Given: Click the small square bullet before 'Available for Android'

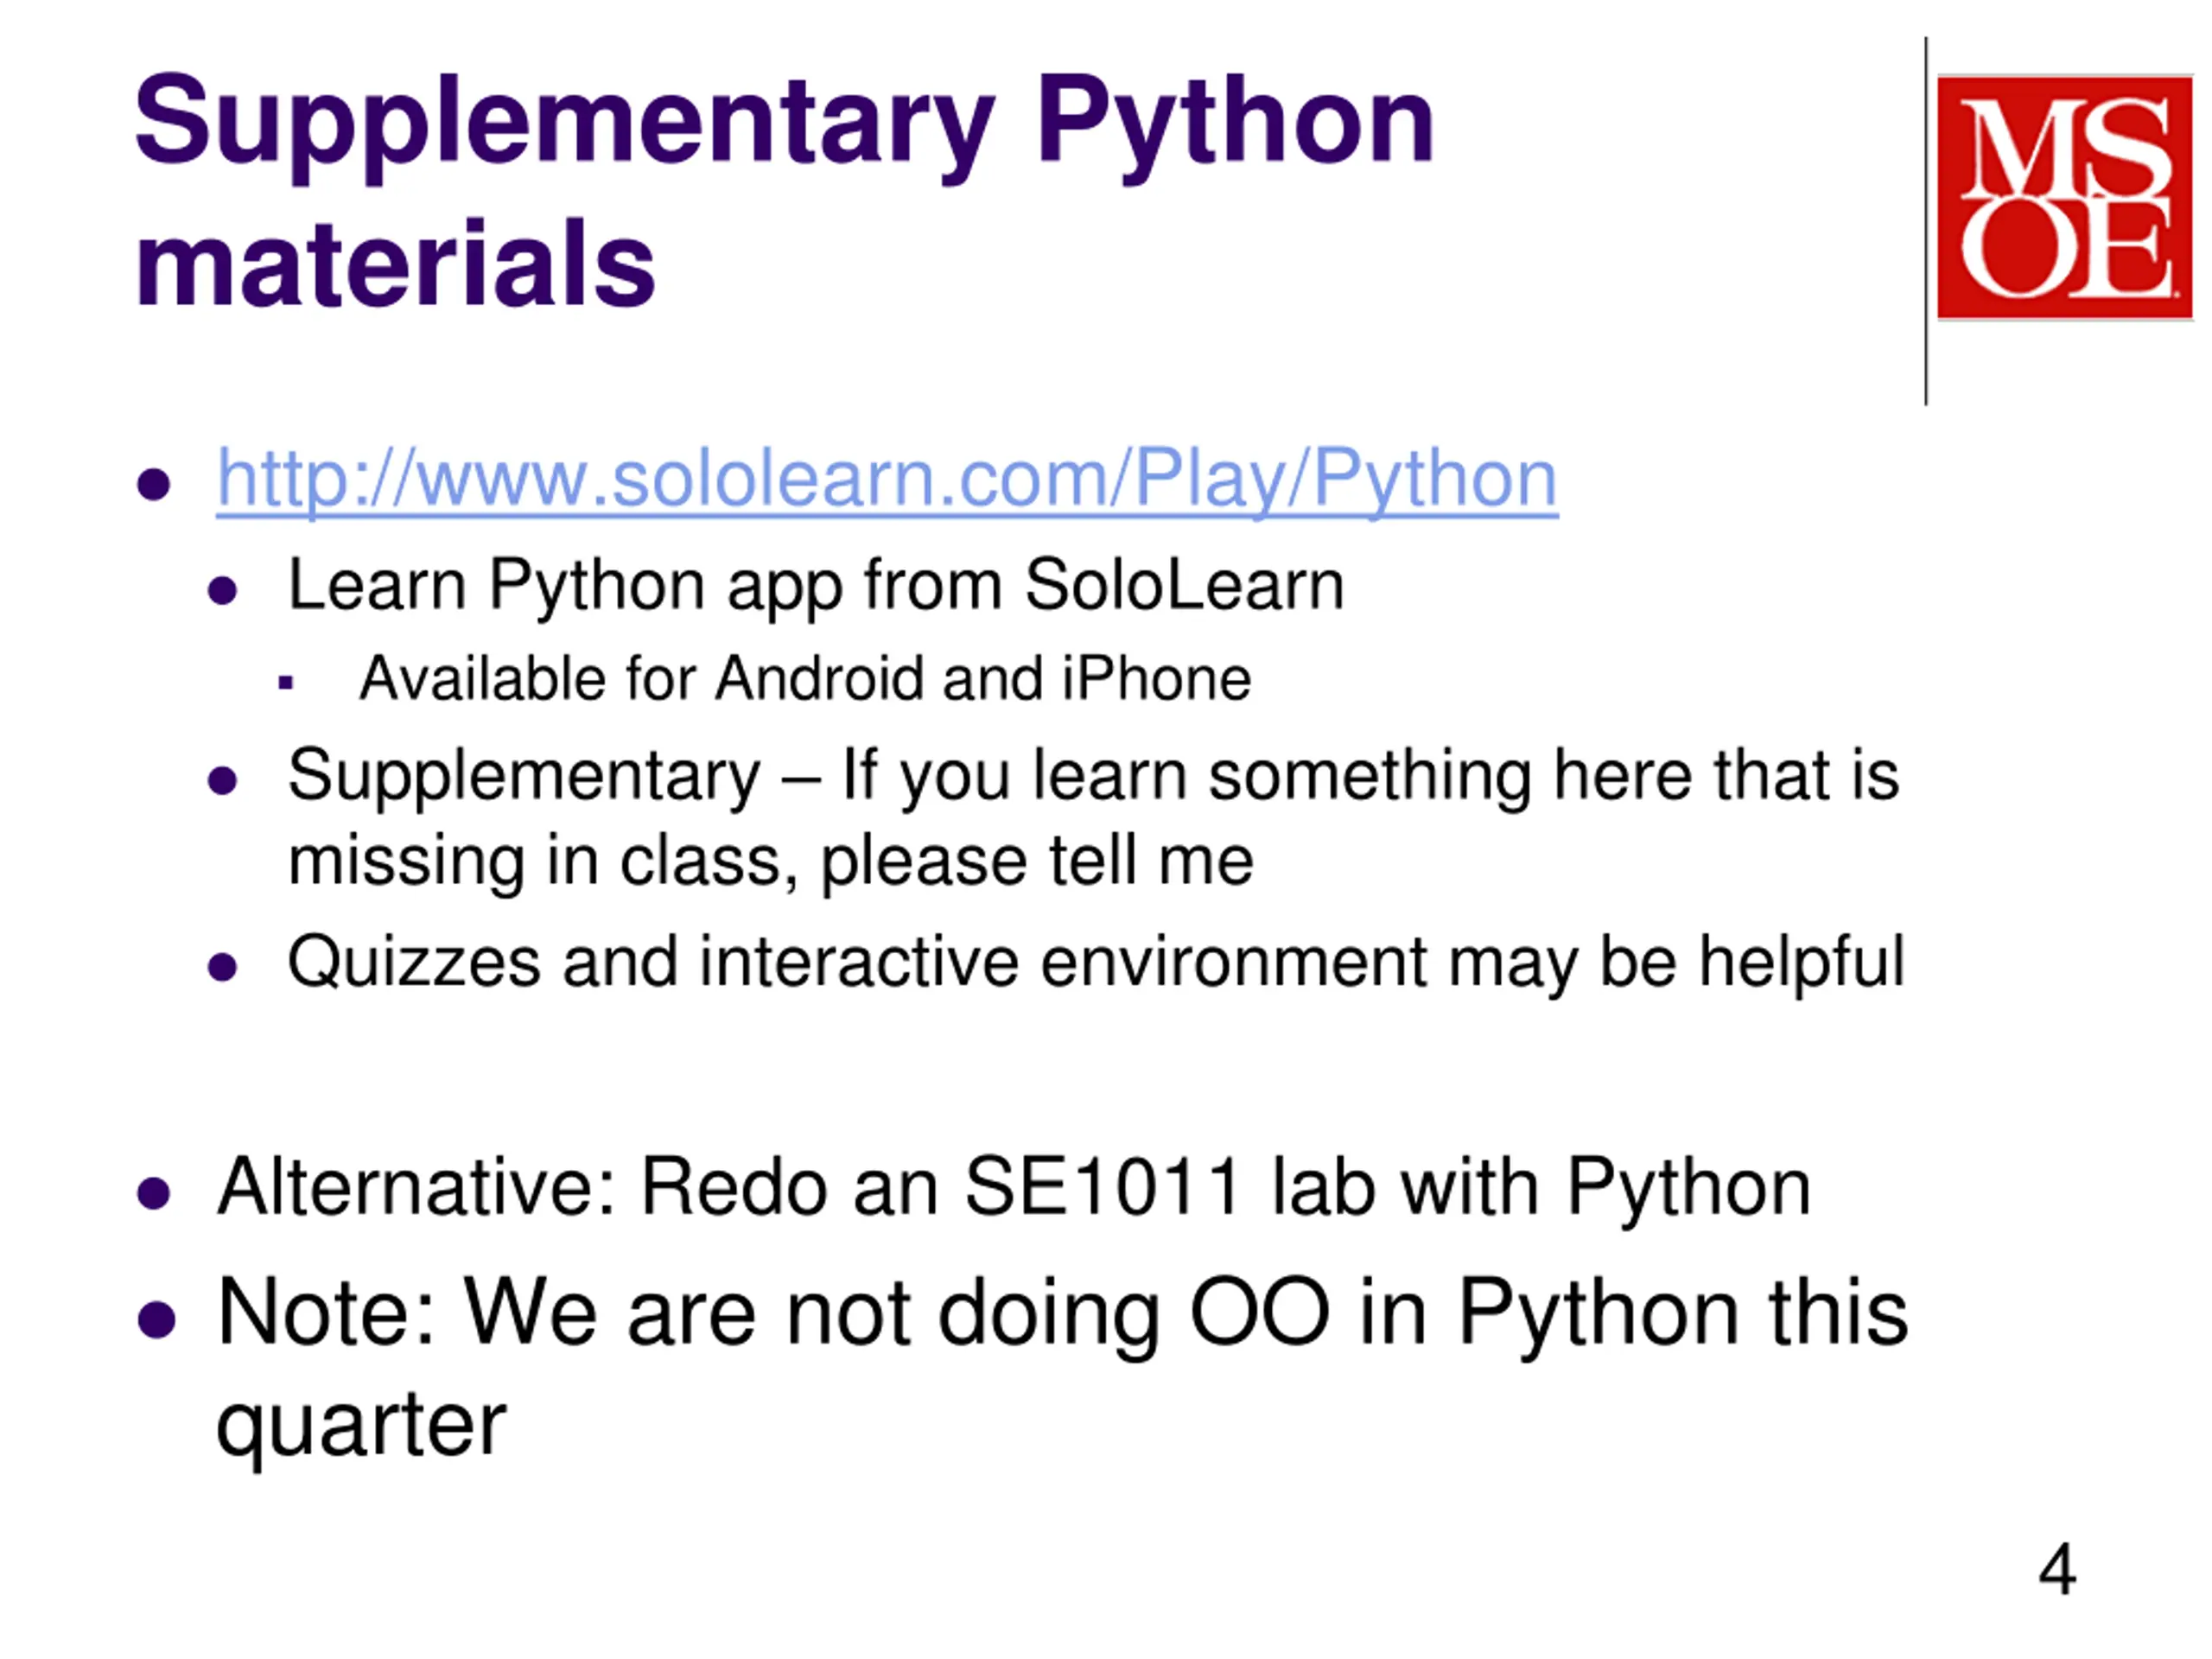Looking at the screenshot, I should pyautogui.click(x=286, y=683).
